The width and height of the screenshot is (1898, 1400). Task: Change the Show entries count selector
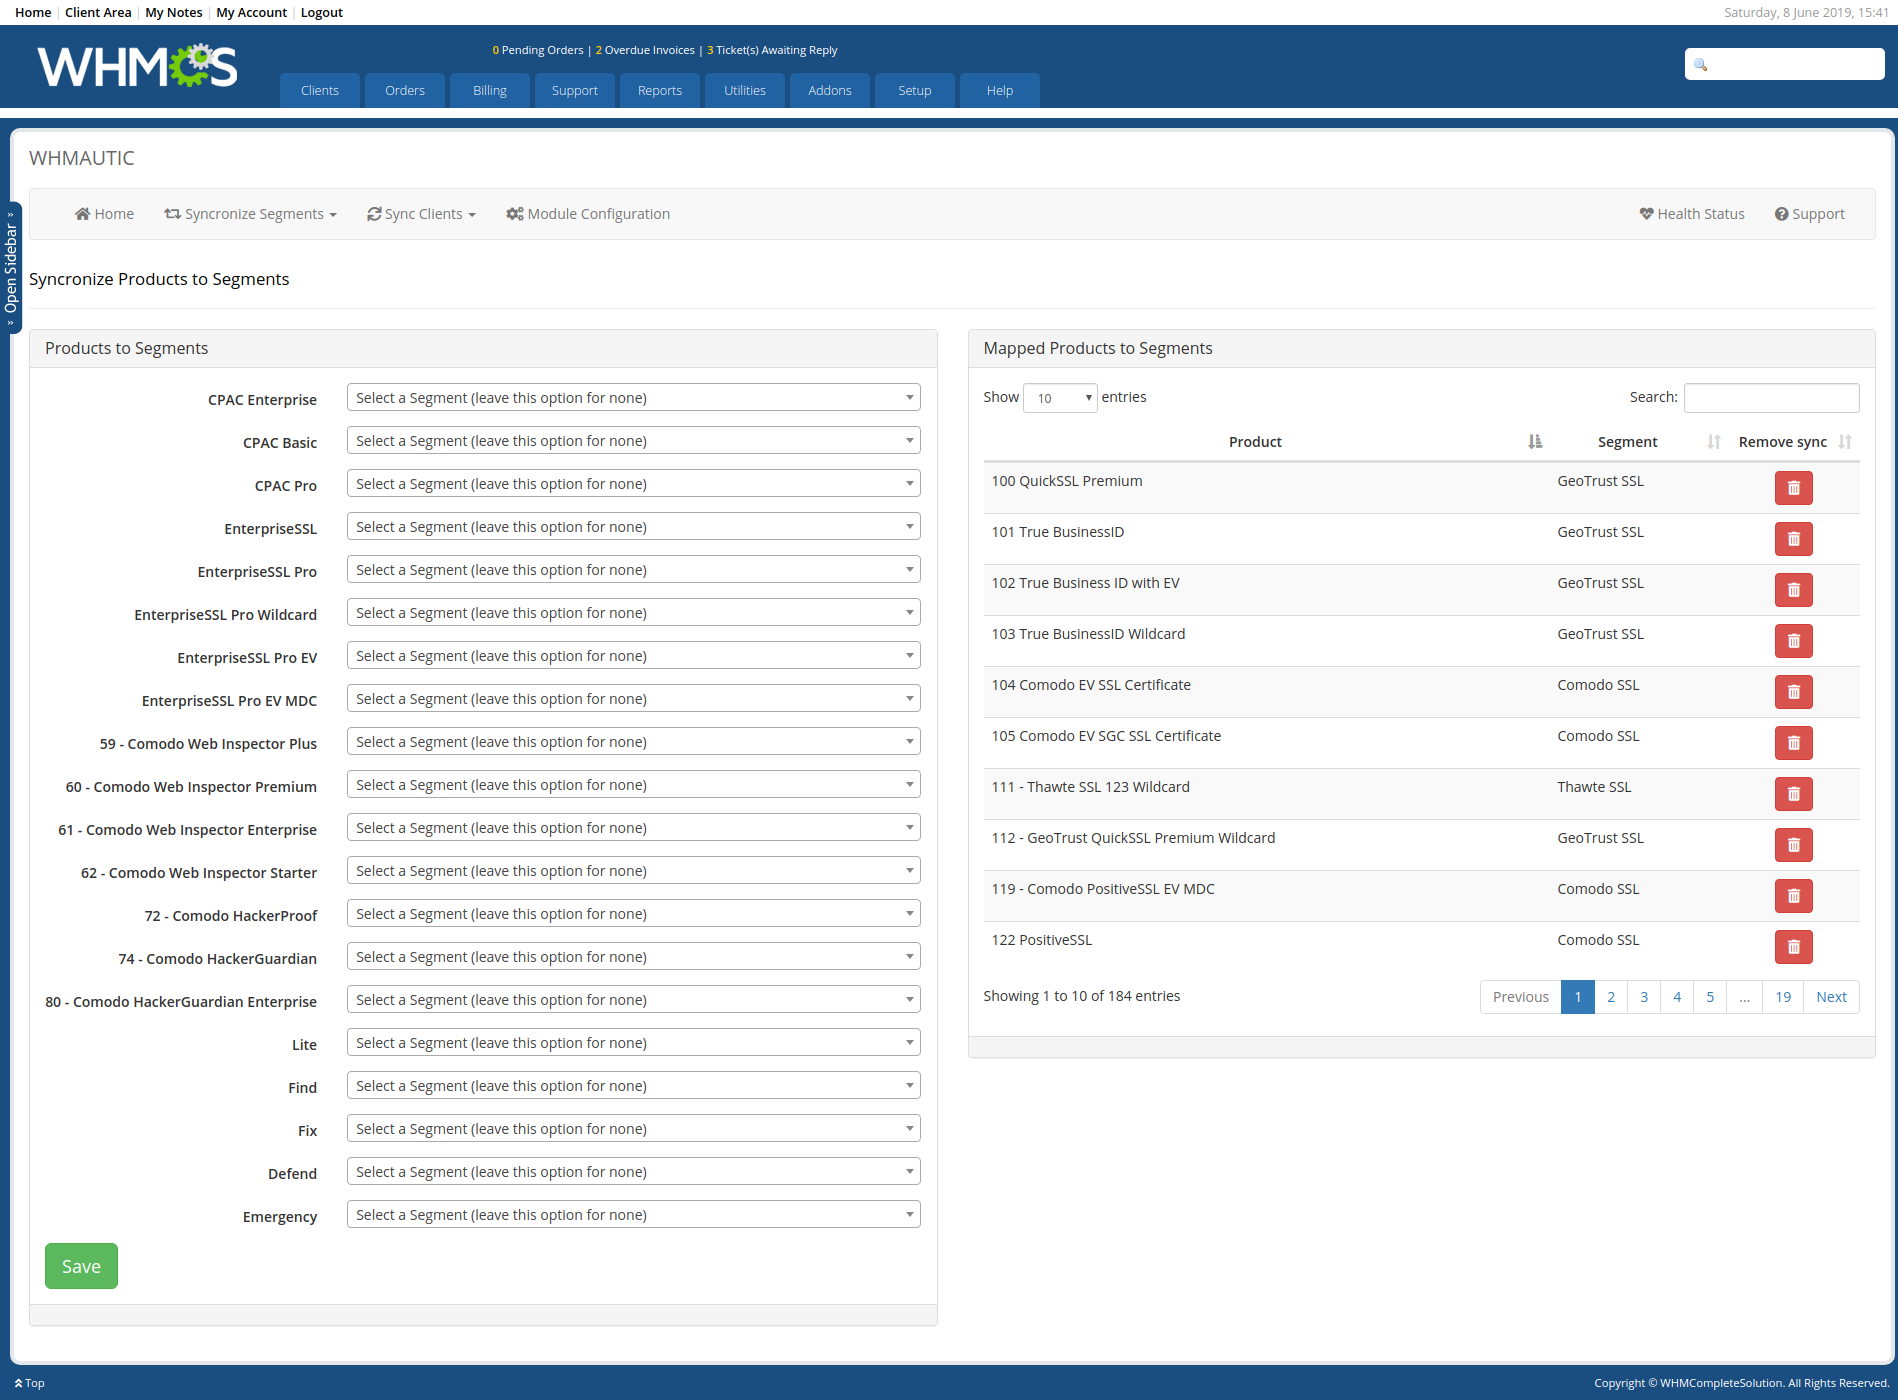(1060, 398)
